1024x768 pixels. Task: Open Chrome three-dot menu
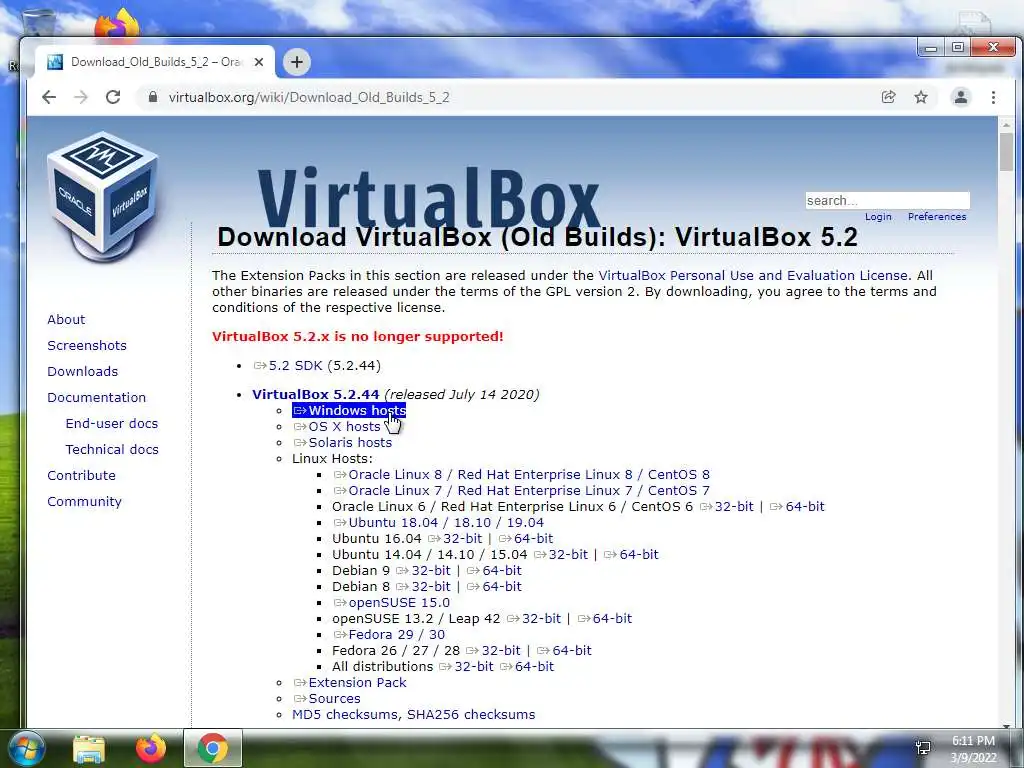[x=993, y=97]
